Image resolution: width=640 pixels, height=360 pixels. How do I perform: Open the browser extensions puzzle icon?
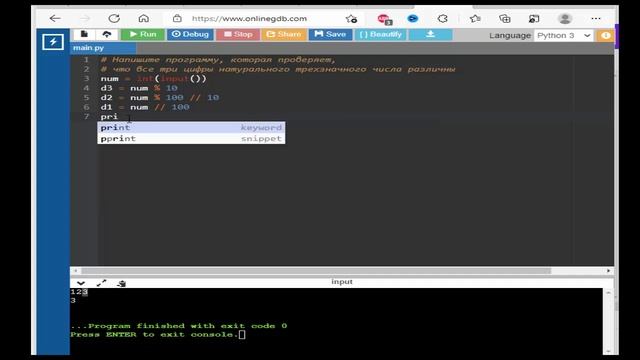(443, 18)
